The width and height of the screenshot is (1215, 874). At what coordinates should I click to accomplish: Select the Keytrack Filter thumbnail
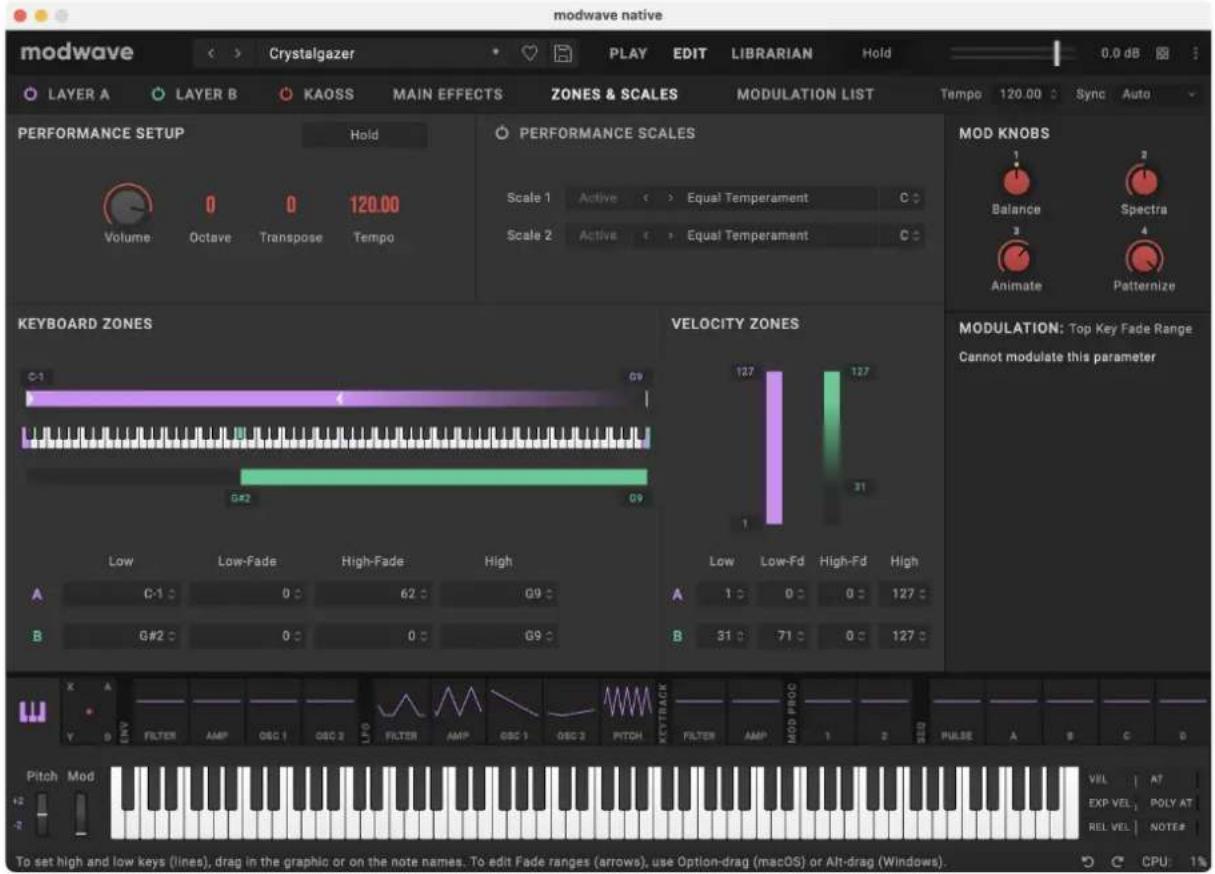699,712
